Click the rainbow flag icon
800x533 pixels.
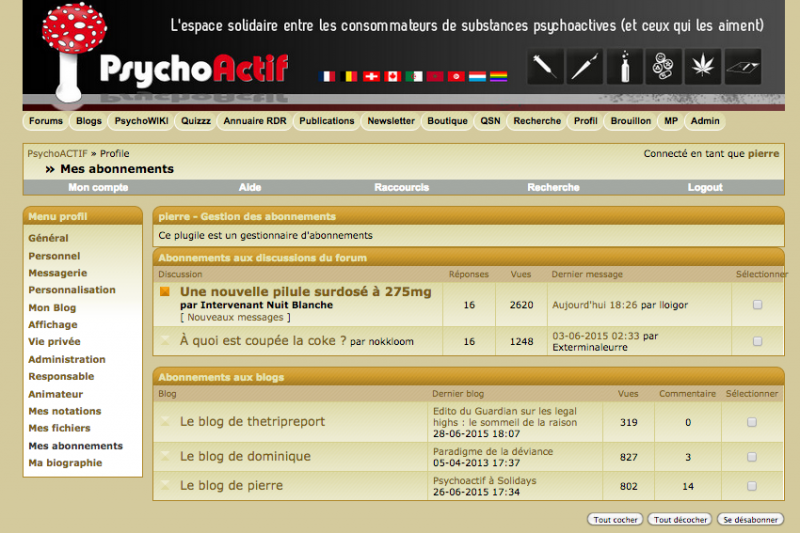pos(498,76)
